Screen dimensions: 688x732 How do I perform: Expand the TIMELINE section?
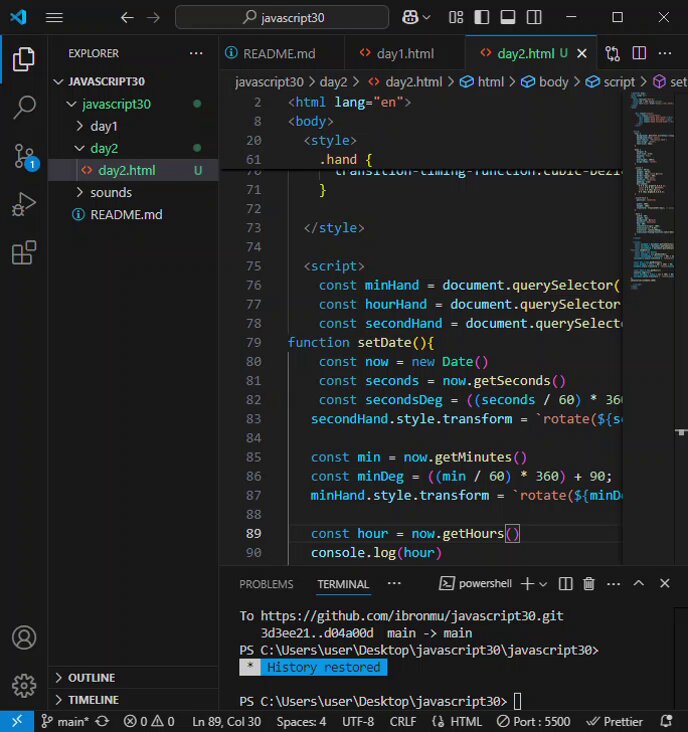click(x=133, y=700)
